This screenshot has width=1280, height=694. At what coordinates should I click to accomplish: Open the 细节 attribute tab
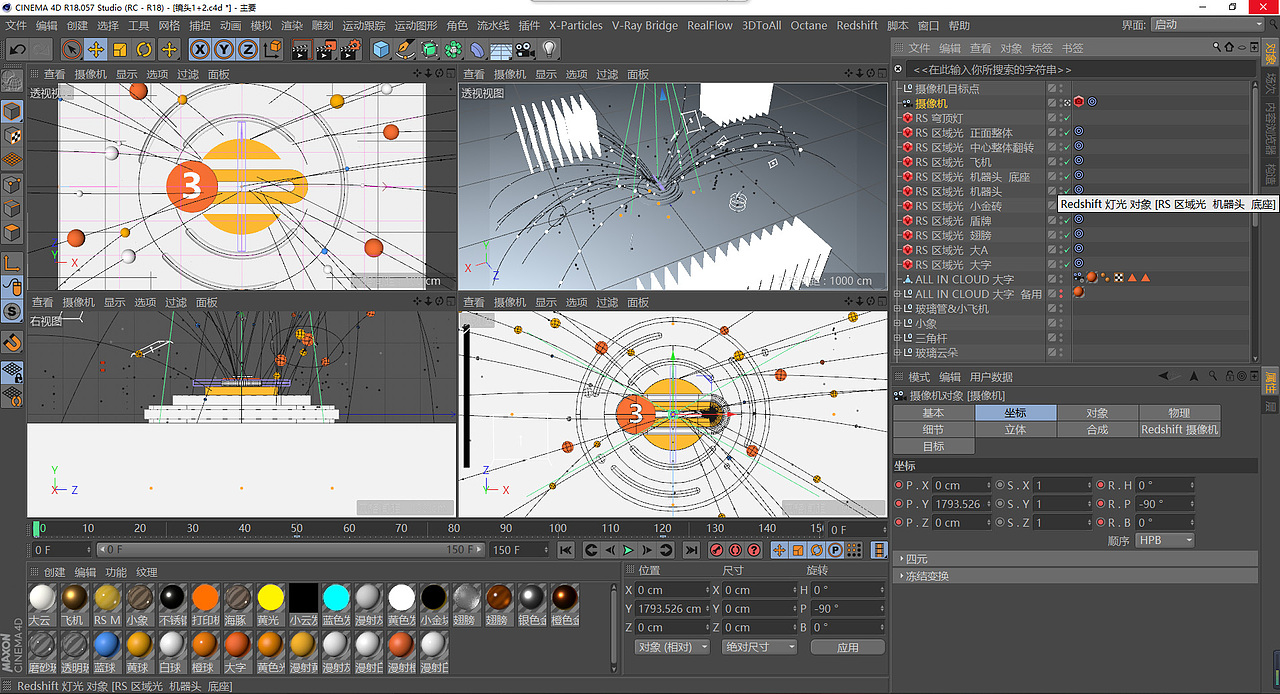(x=933, y=429)
